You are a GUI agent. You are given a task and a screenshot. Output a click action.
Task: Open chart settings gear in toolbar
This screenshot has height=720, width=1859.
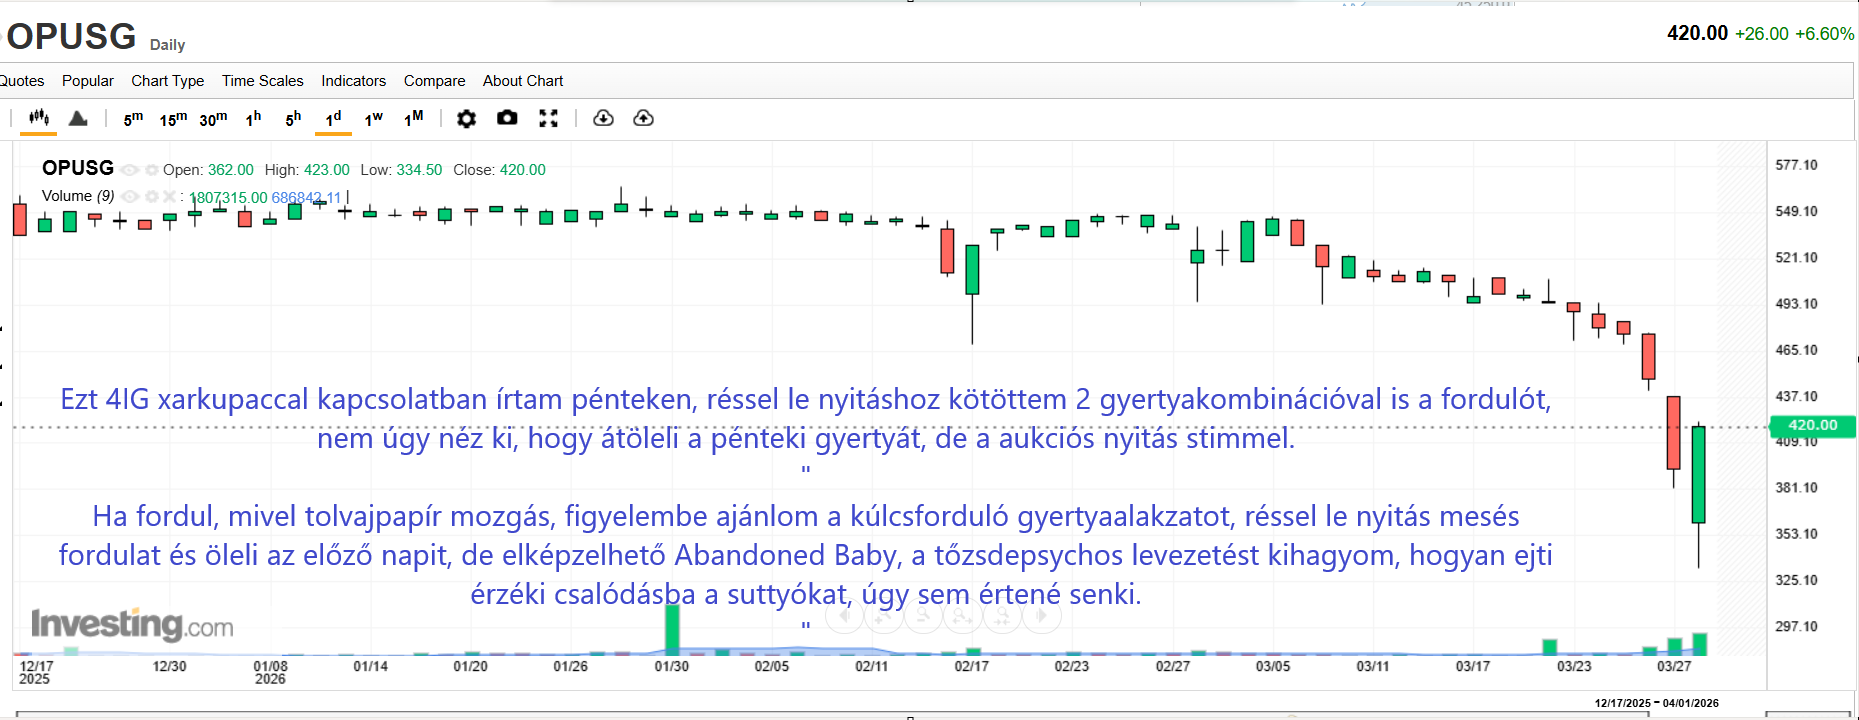click(x=466, y=118)
